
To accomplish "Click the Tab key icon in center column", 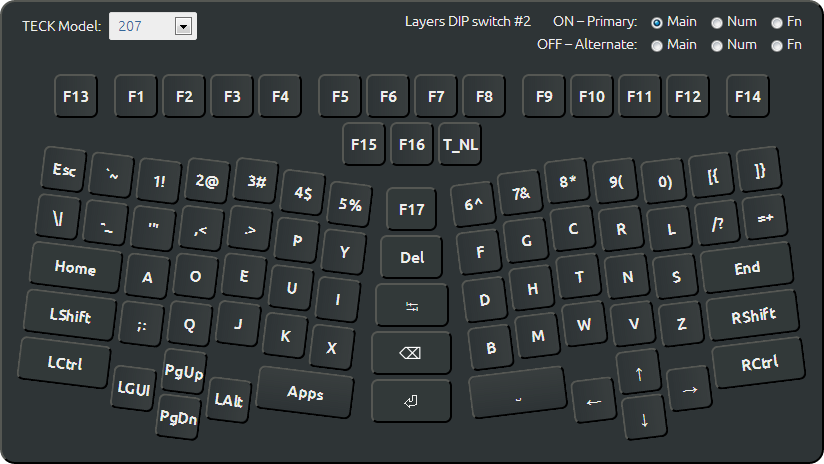I will click(x=411, y=305).
